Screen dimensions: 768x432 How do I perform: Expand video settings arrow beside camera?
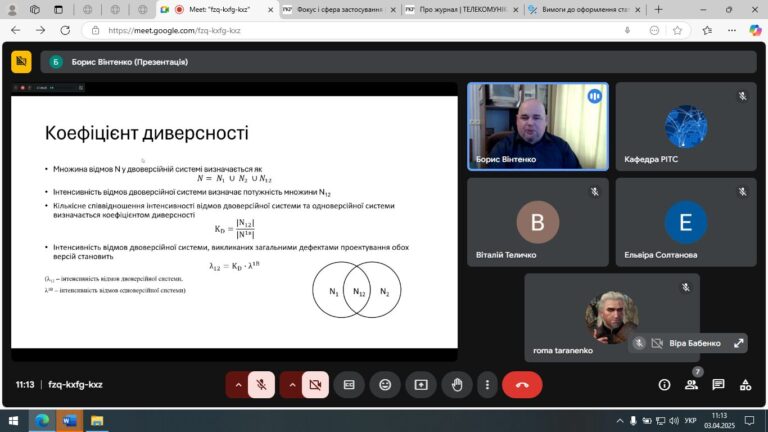tap(291, 384)
